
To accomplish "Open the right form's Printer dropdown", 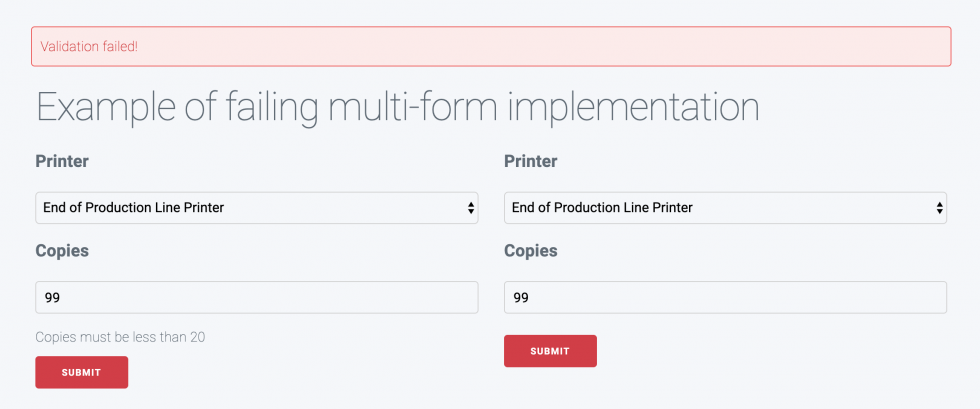I will (x=725, y=208).
